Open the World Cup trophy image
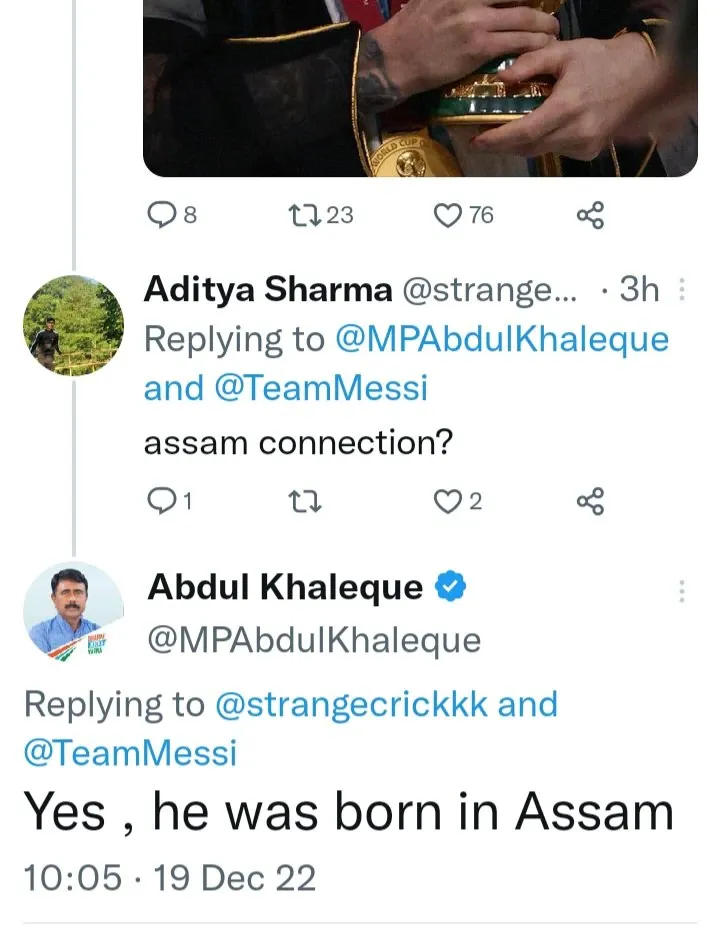Viewport: 720px width, 942px height. [420, 88]
